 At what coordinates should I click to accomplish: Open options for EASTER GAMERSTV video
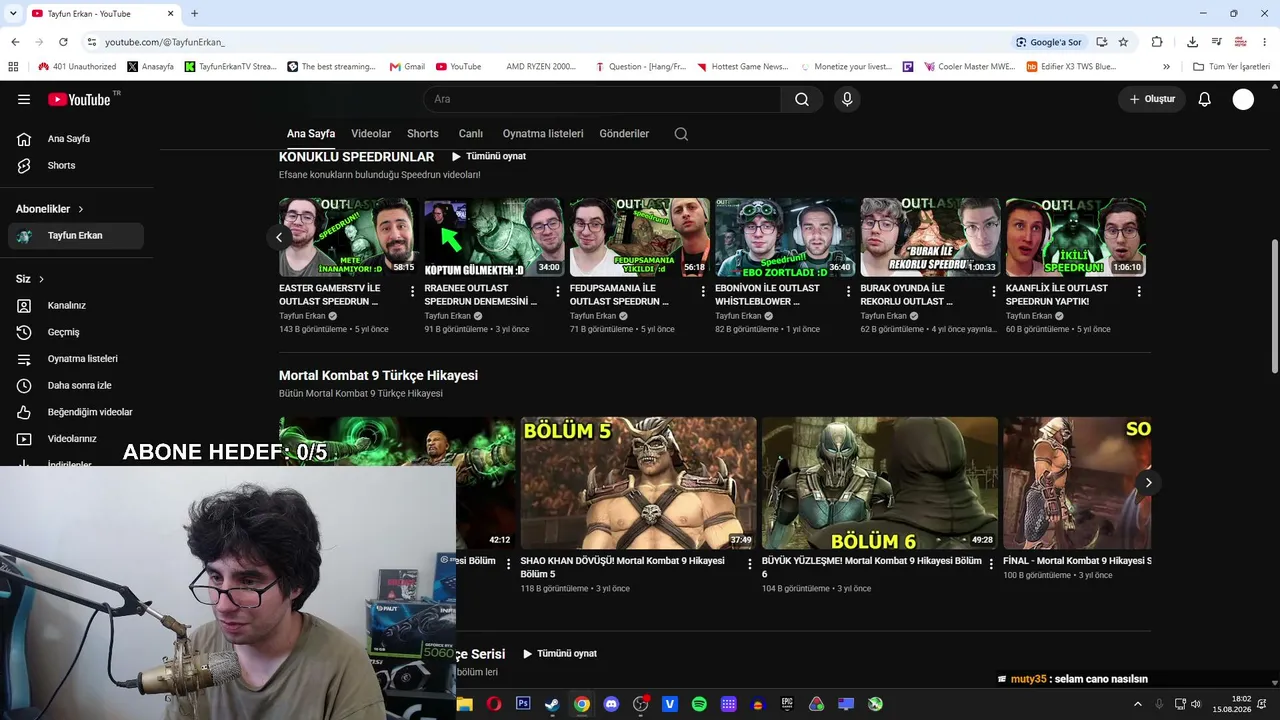(x=412, y=292)
